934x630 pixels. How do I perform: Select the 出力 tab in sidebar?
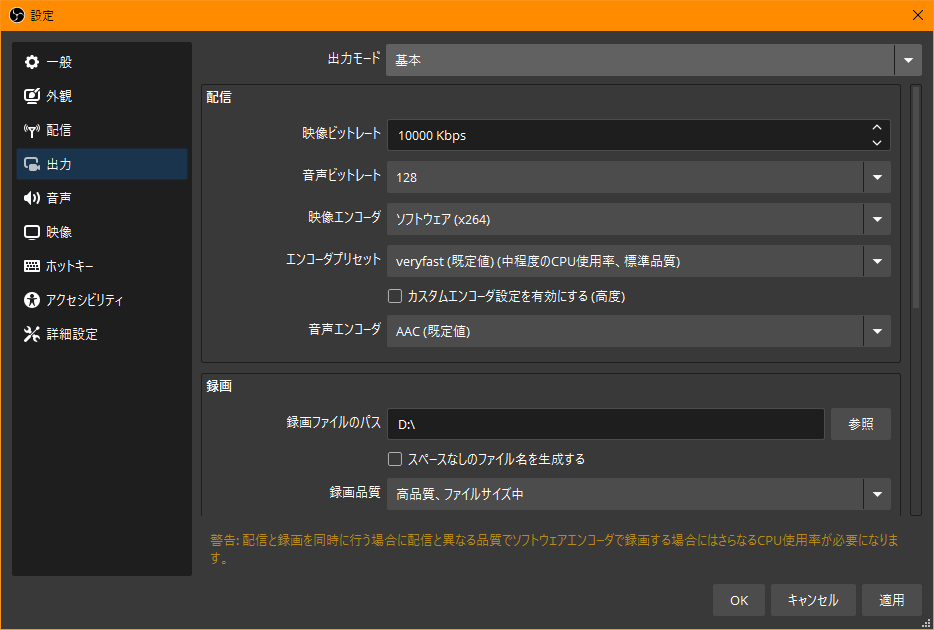(x=101, y=165)
